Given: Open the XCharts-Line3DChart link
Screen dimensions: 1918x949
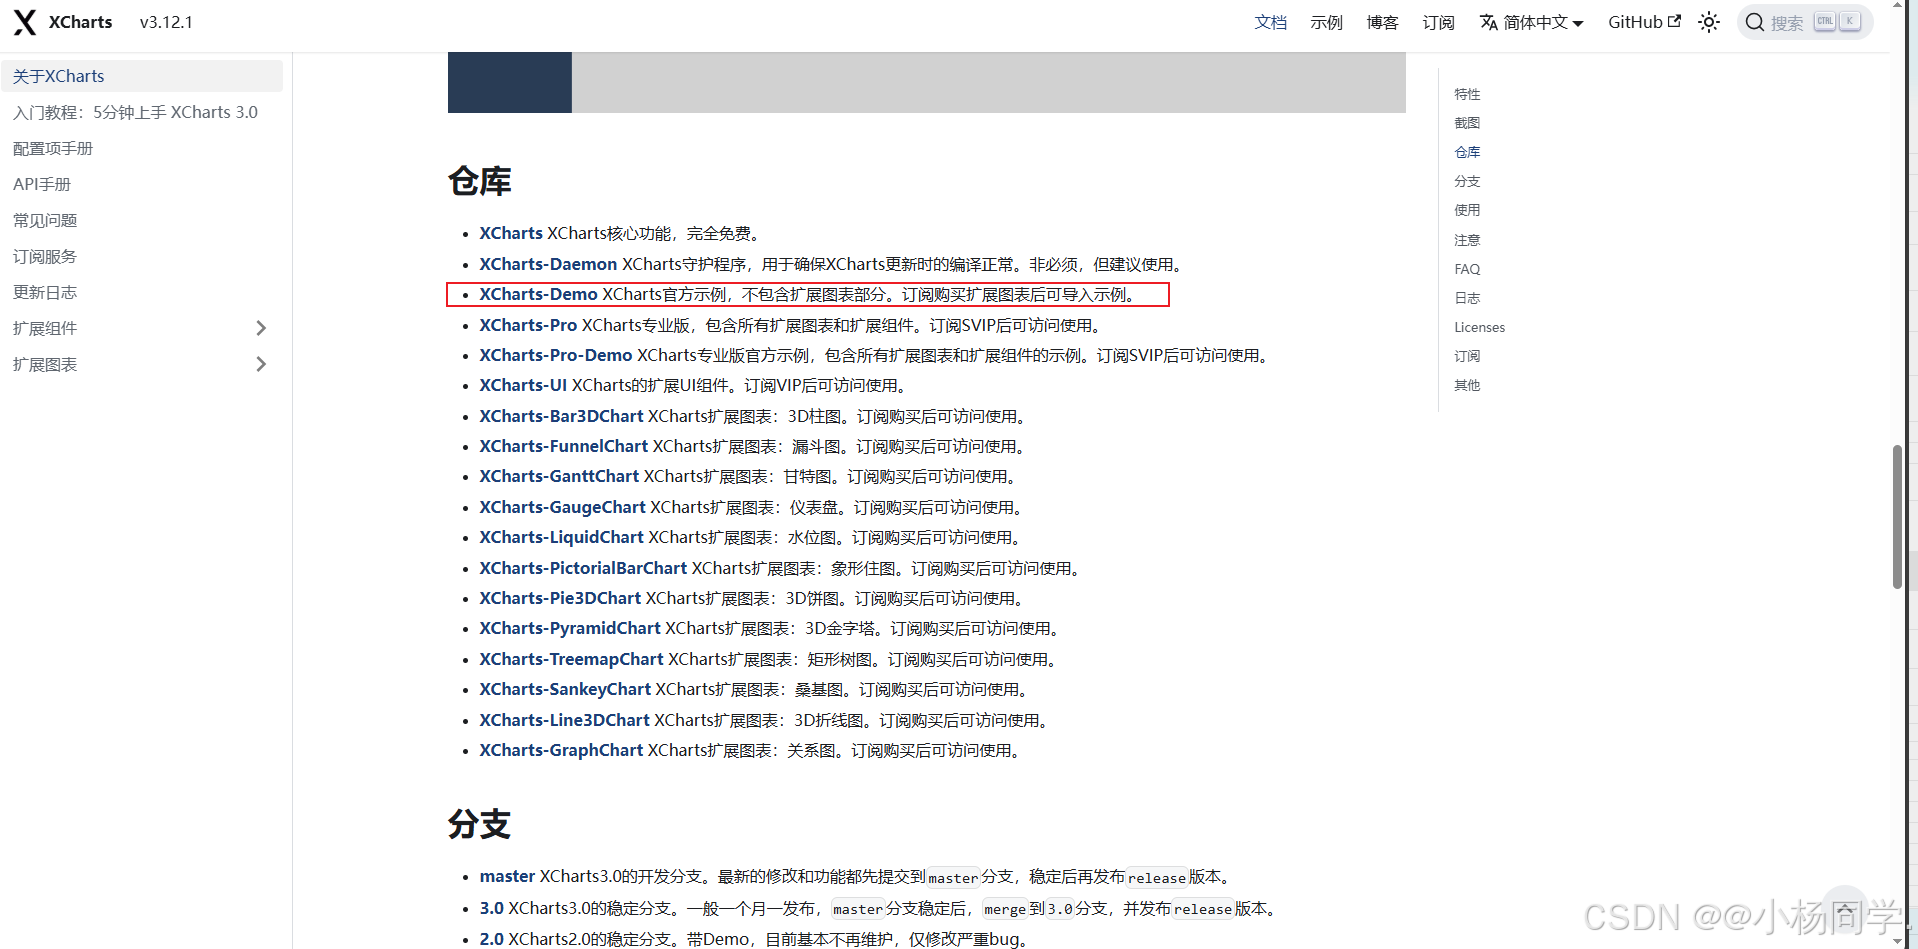Looking at the screenshot, I should pos(565,720).
